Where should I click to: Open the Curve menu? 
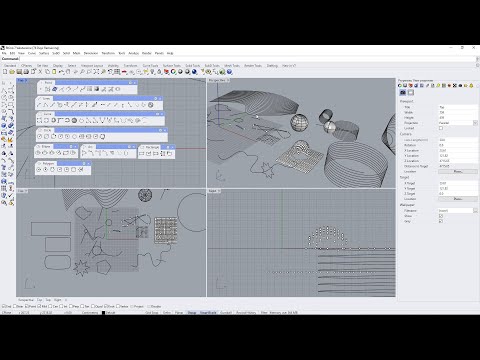32,53
